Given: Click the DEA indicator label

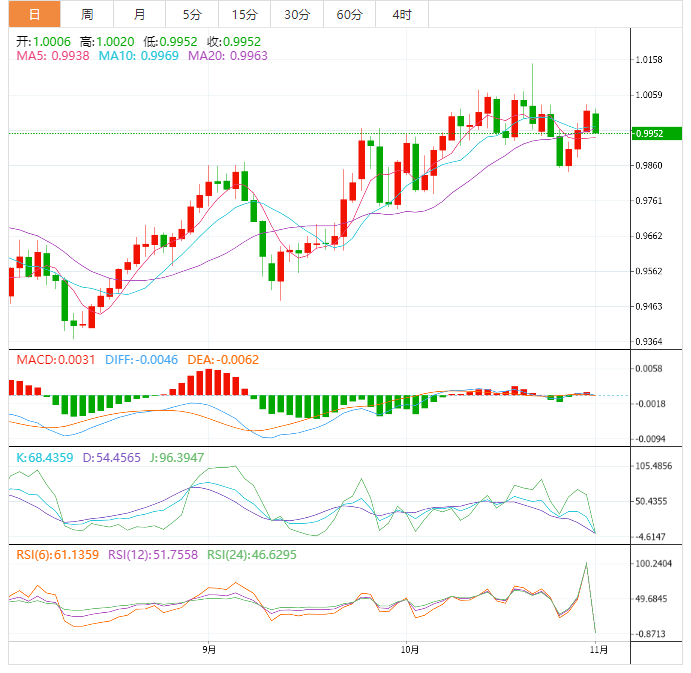Looking at the screenshot, I should [224, 358].
